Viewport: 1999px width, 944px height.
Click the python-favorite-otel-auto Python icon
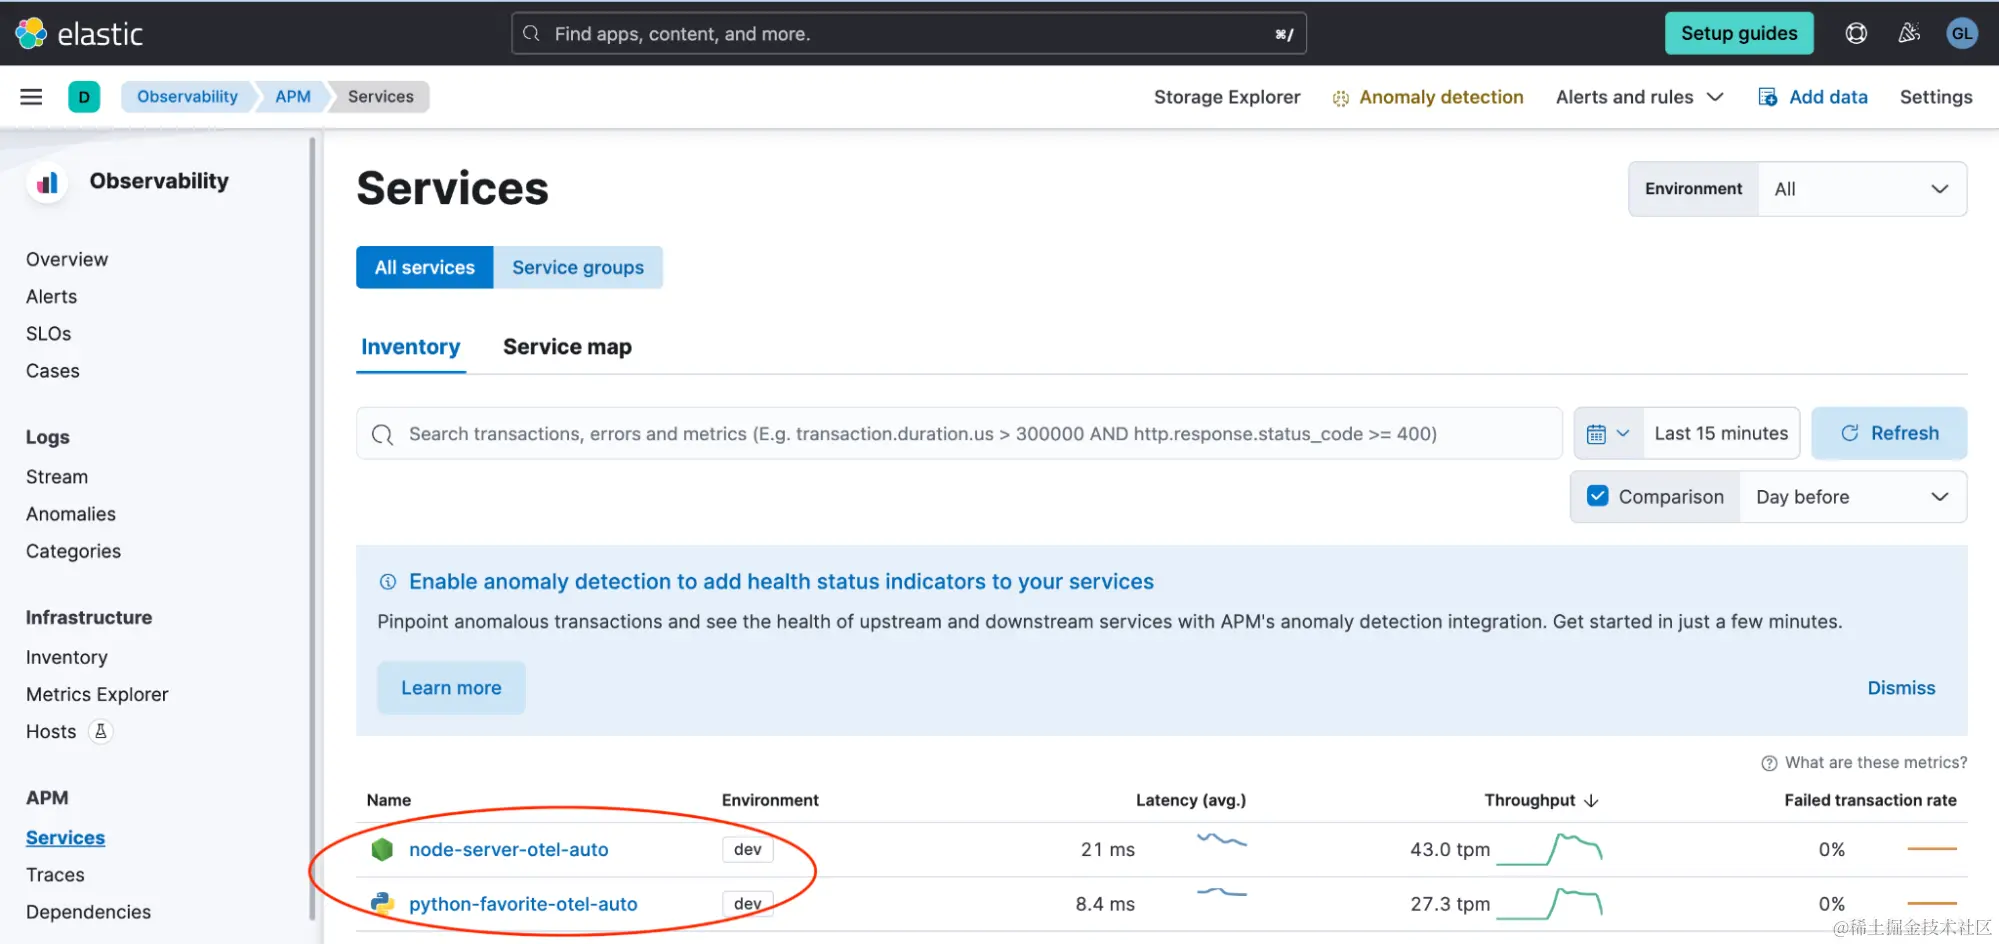tap(382, 904)
